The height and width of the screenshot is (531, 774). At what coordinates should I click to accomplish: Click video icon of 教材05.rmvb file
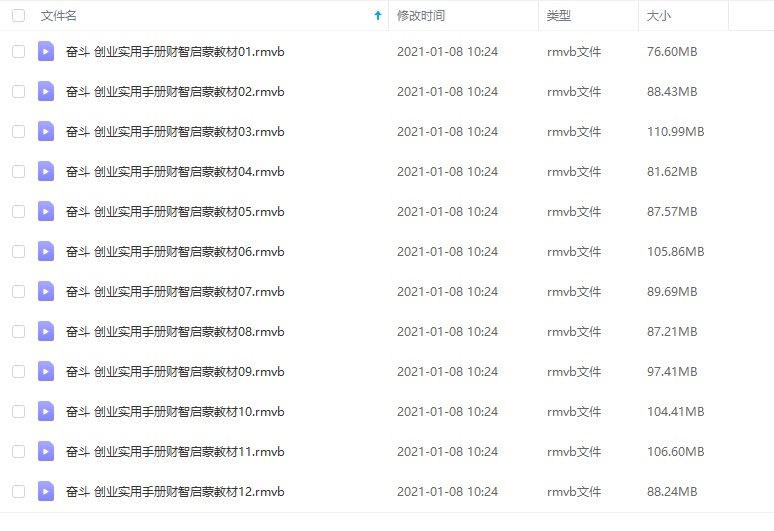click(46, 211)
